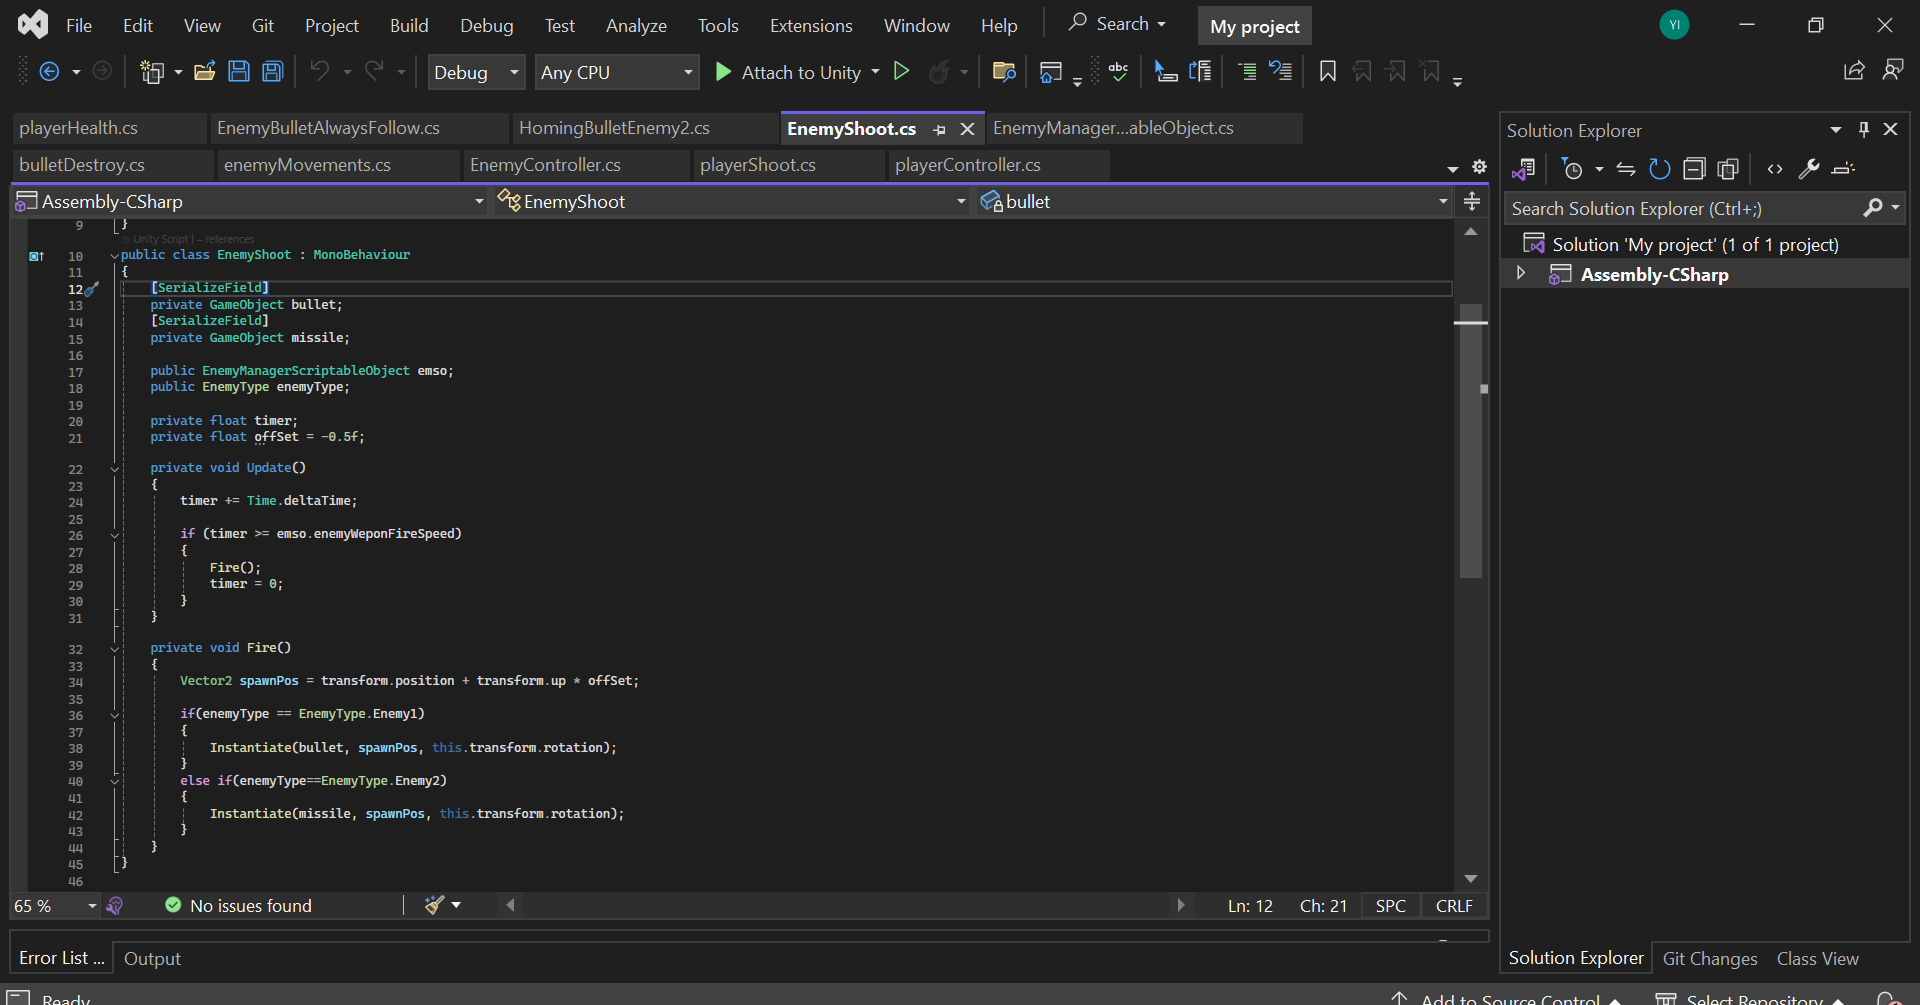The height and width of the screenshot is (1005, 1920).
Task: Click the New Item toolbar icon
Action: [x=152, y=72]
